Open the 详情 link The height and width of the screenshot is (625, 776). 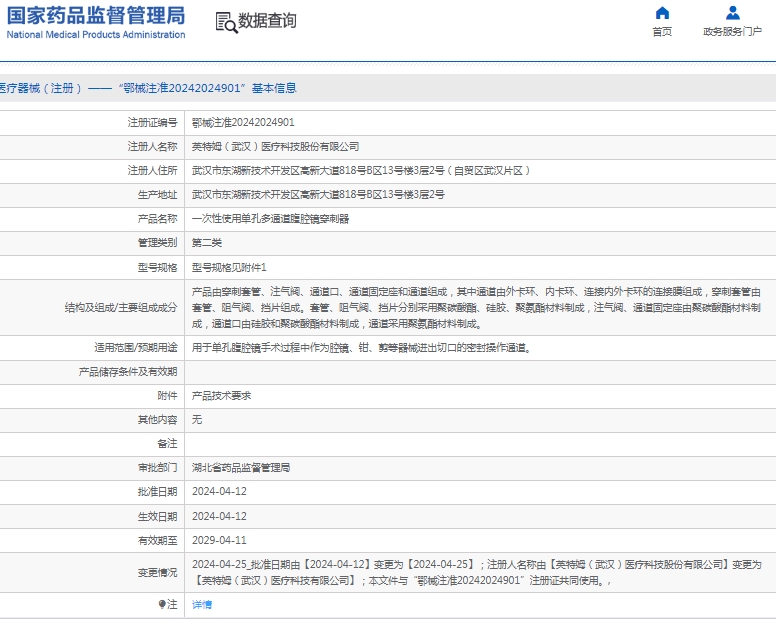tap(202, 604)
